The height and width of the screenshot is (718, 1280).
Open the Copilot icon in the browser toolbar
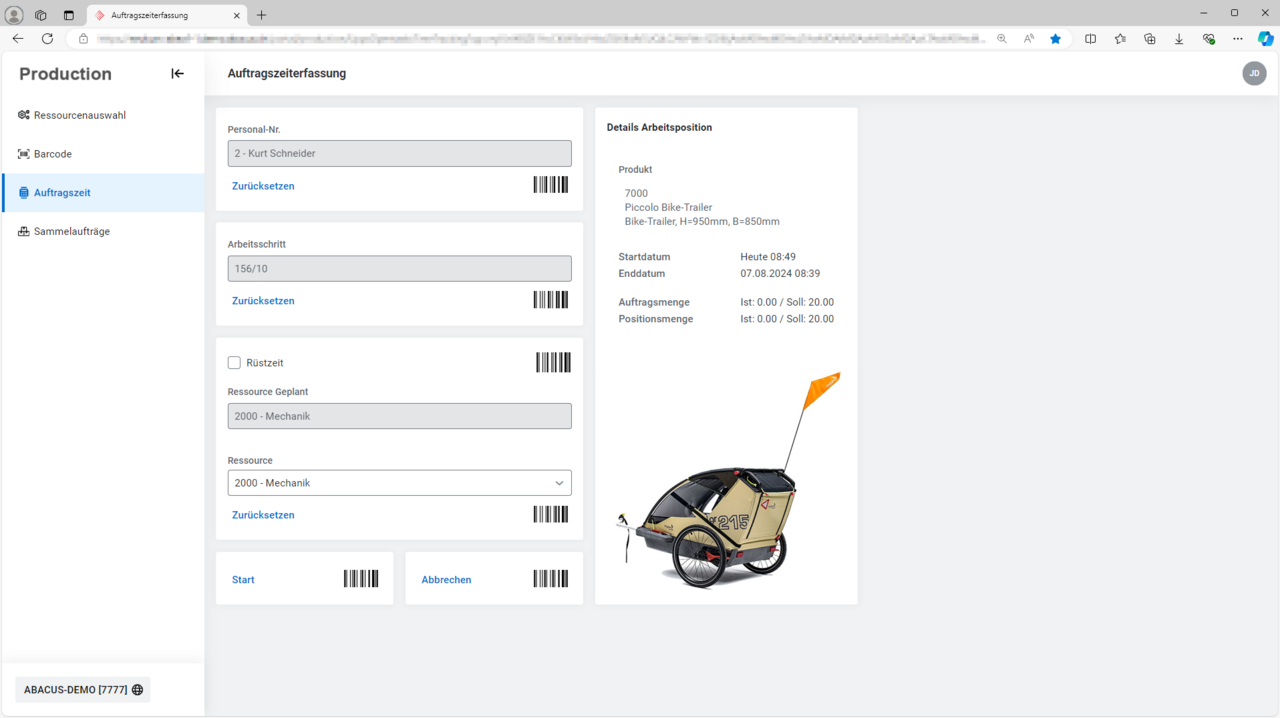tap(1266, 39)
